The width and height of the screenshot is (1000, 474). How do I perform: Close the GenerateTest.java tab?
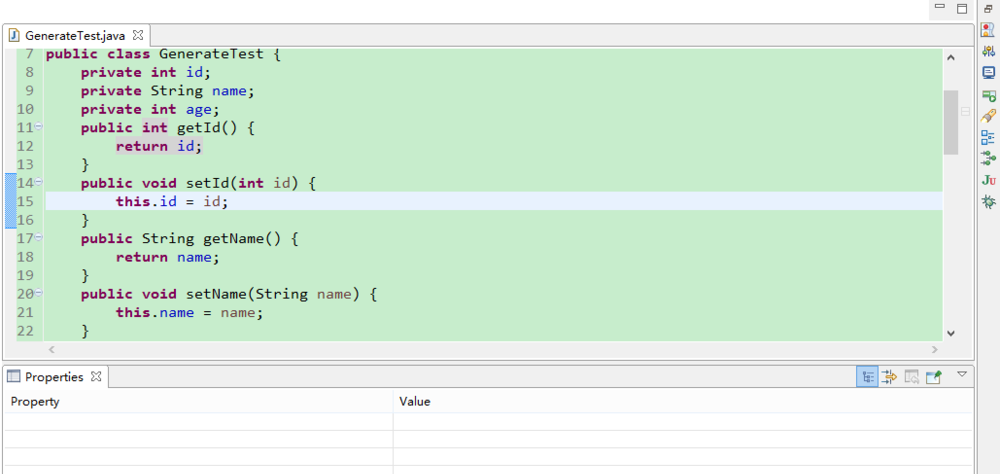138,34
